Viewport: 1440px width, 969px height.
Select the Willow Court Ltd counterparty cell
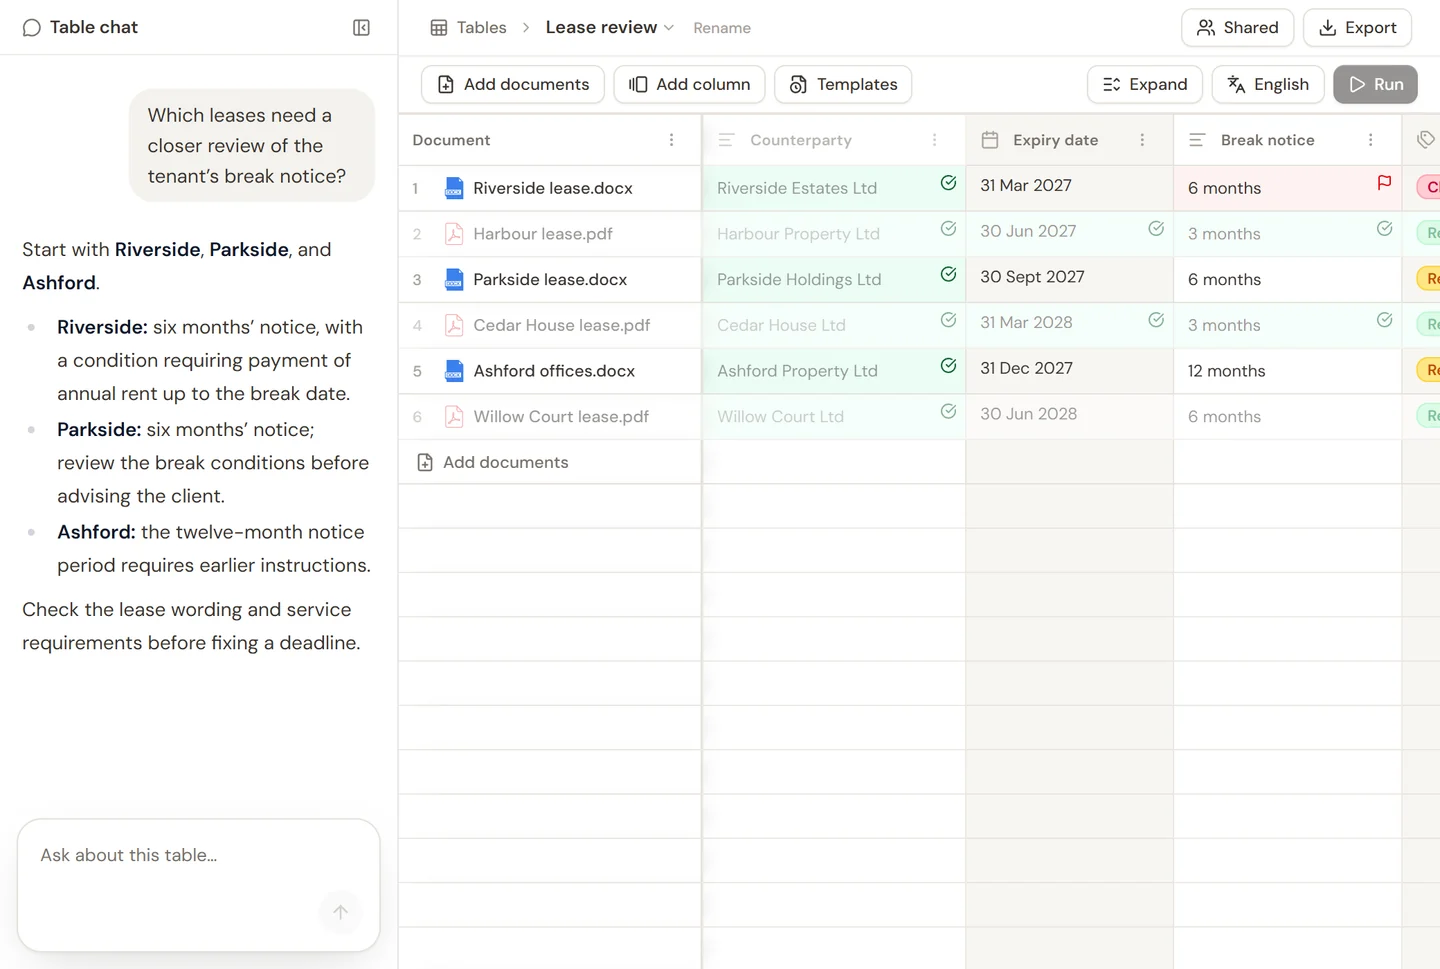[x=833, y=417]
